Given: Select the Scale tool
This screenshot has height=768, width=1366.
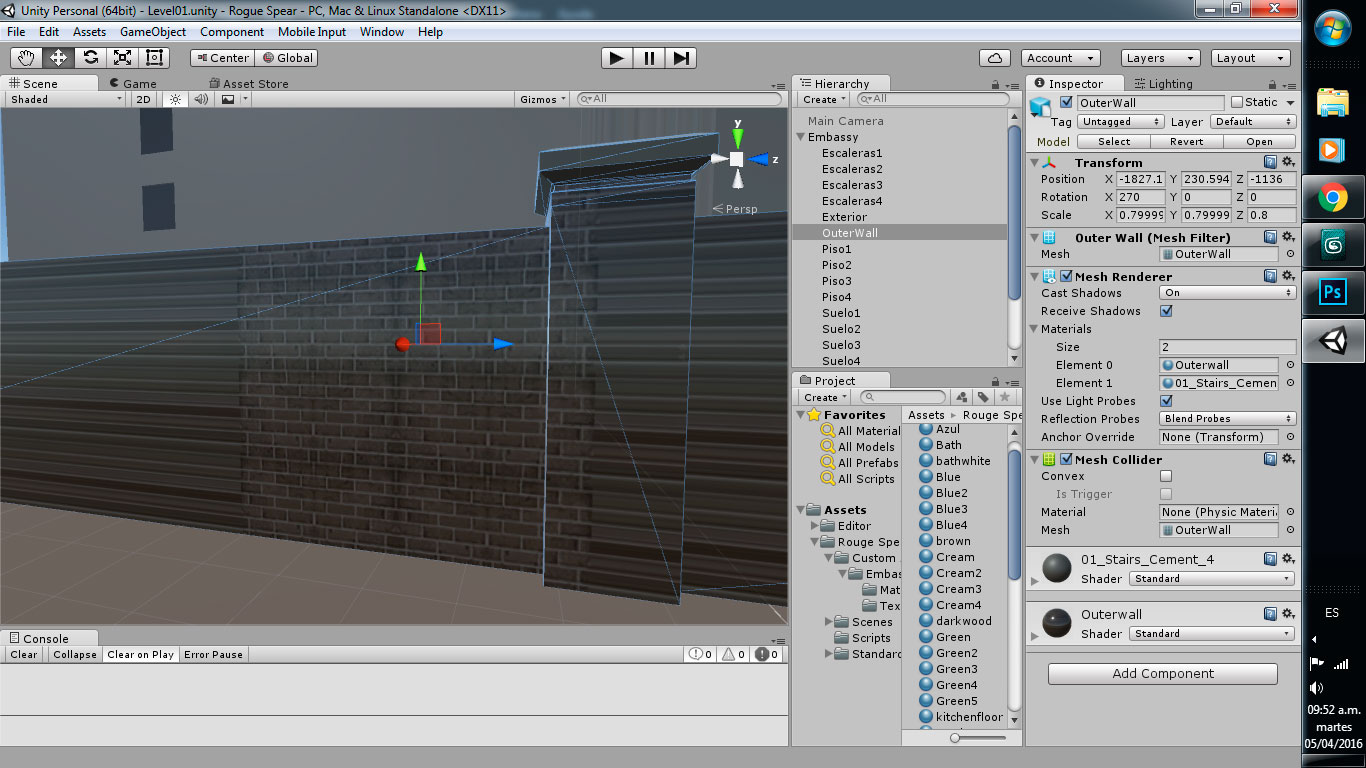Looking at the screenshot, I should (x=122, y=58).
